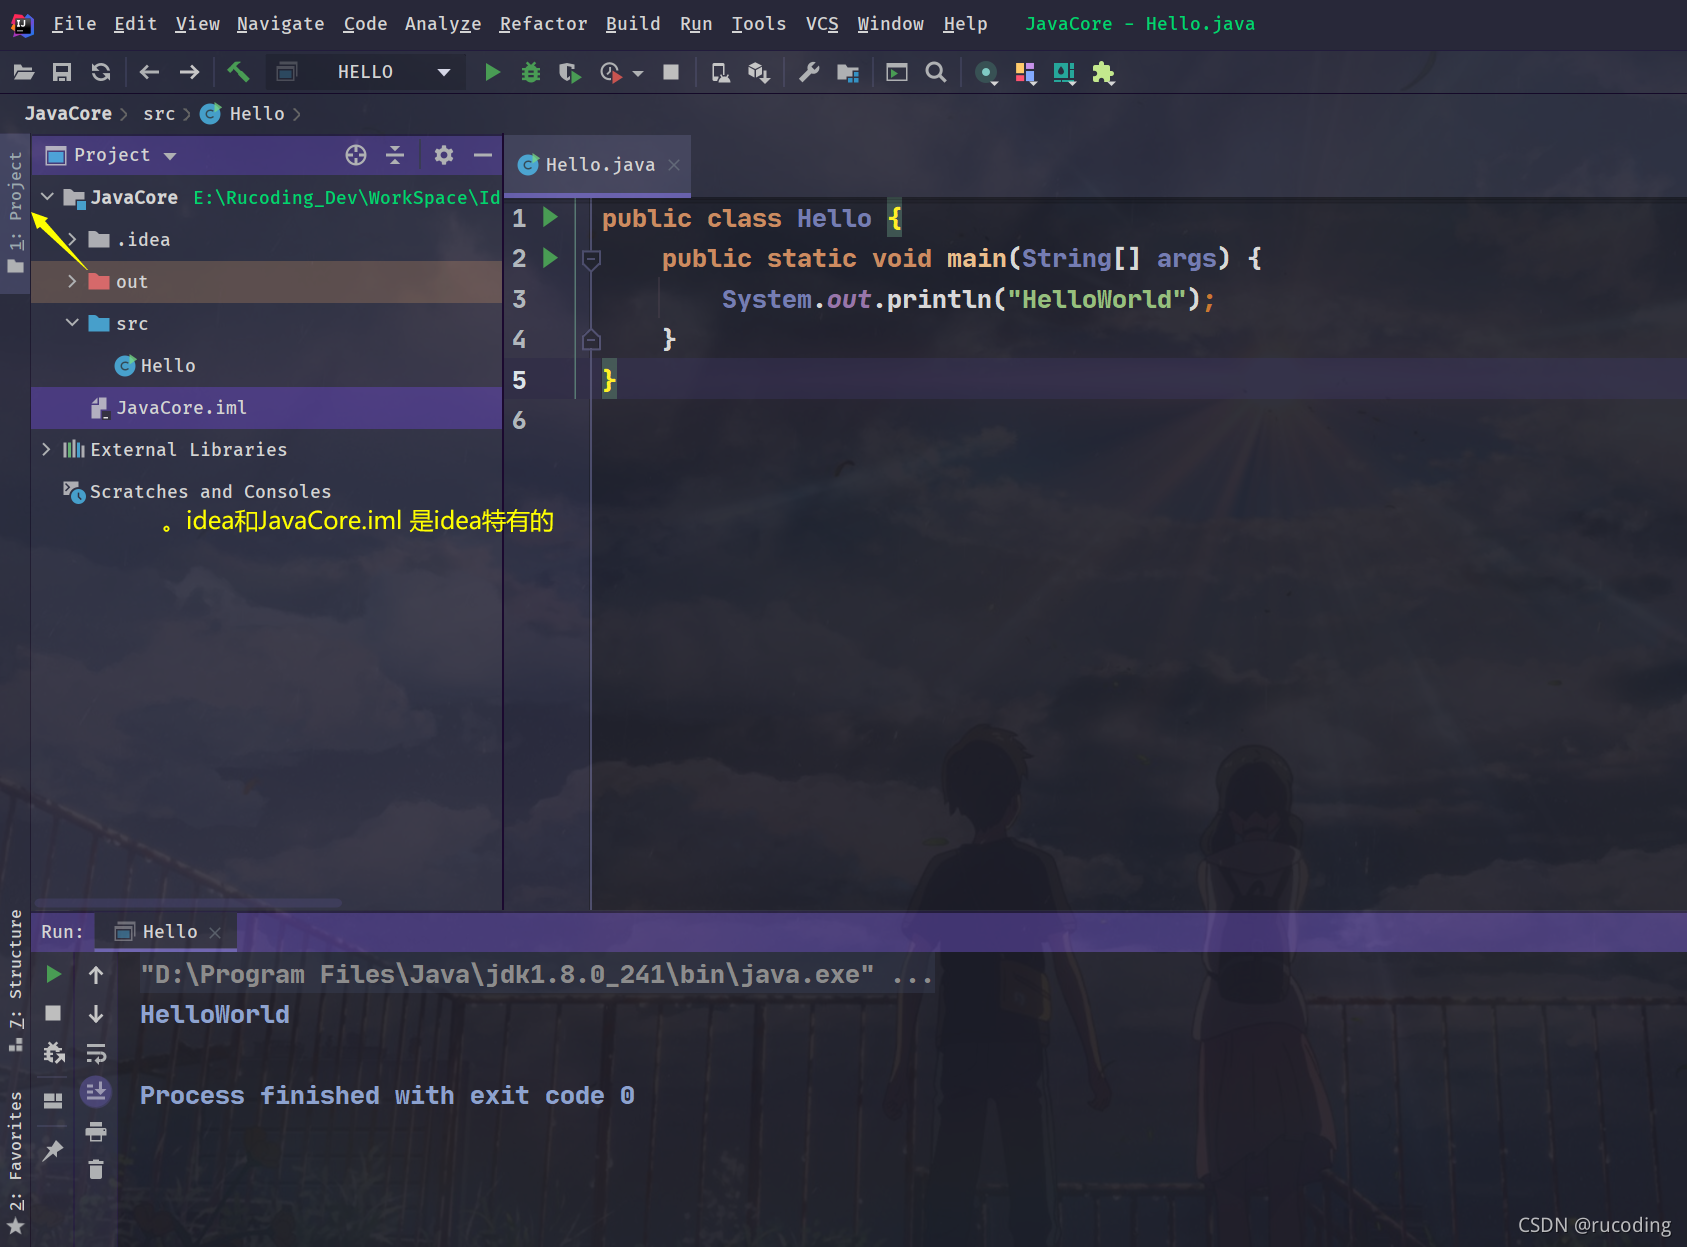This screenshot has height=1247, width=1687.
Task: Open Project panel gear options
Action: [444, 155]
